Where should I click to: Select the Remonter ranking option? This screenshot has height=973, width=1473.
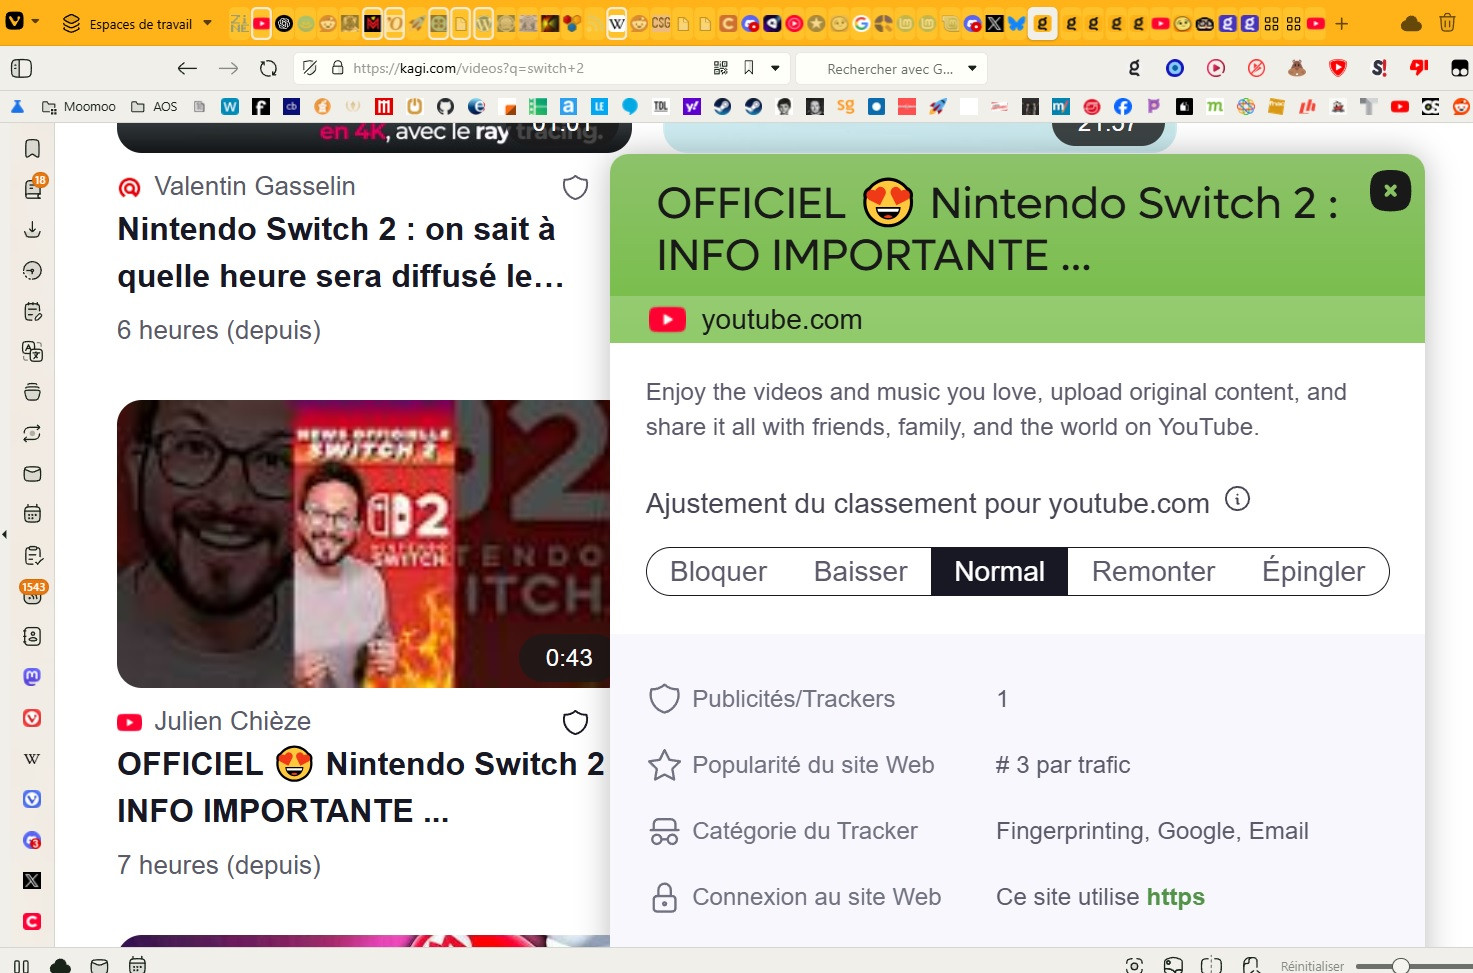click(1153, 572)
